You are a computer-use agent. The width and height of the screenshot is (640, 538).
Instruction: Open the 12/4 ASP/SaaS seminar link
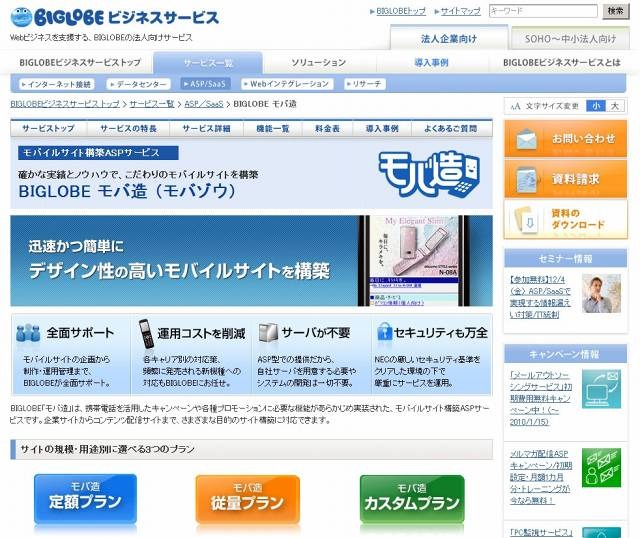[x=540, y=297]
